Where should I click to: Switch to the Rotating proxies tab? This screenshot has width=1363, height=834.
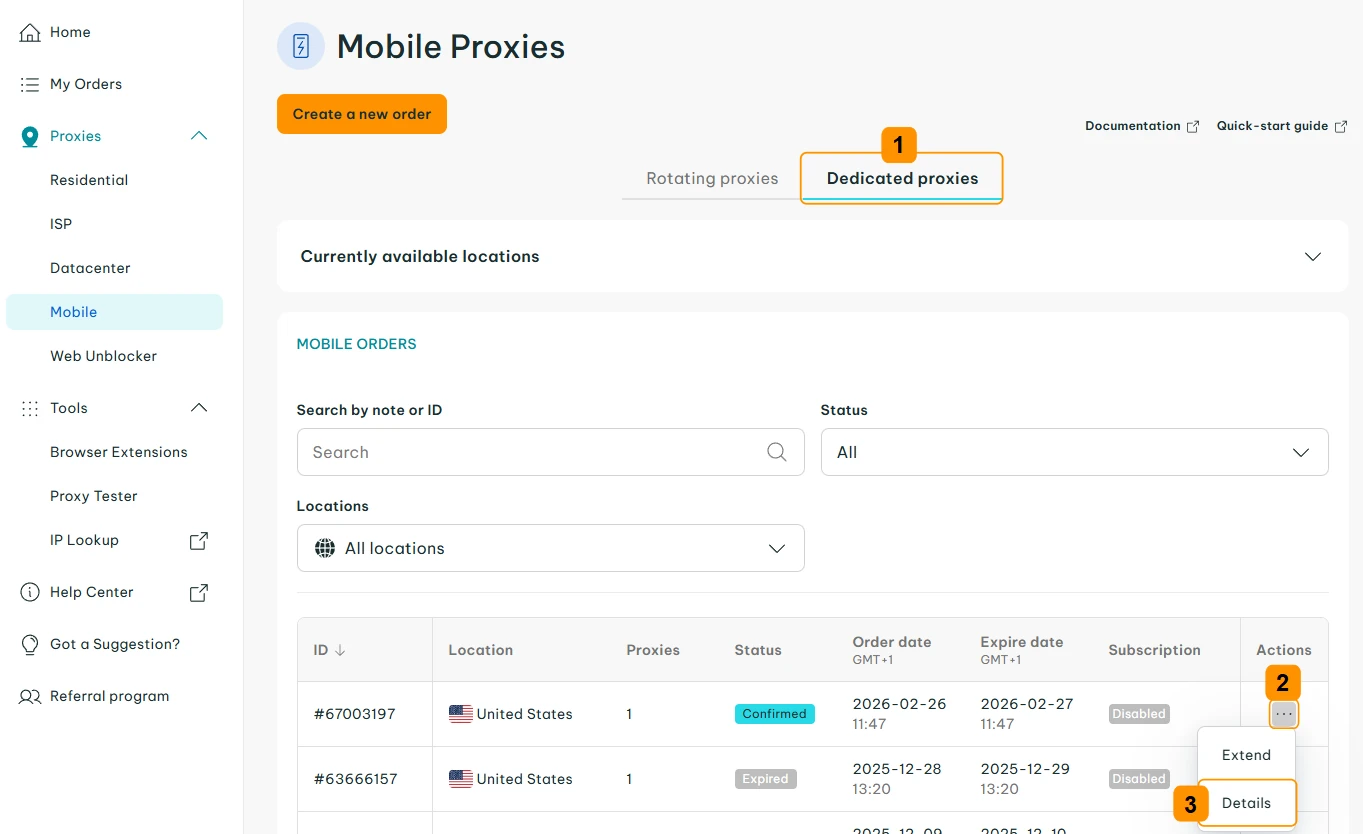711,178
